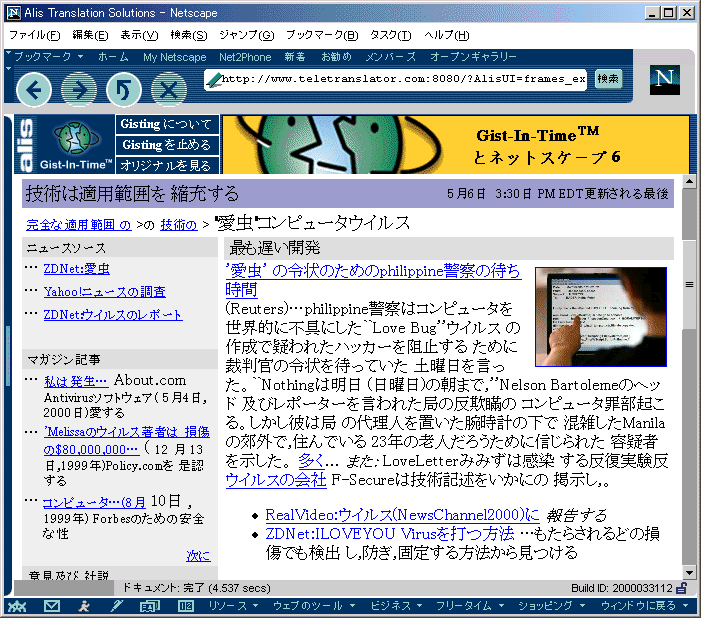This screenshot has height=618, width=701.
Task: Click the laptop photo thumbnail in article
Action: coord(600,317)
